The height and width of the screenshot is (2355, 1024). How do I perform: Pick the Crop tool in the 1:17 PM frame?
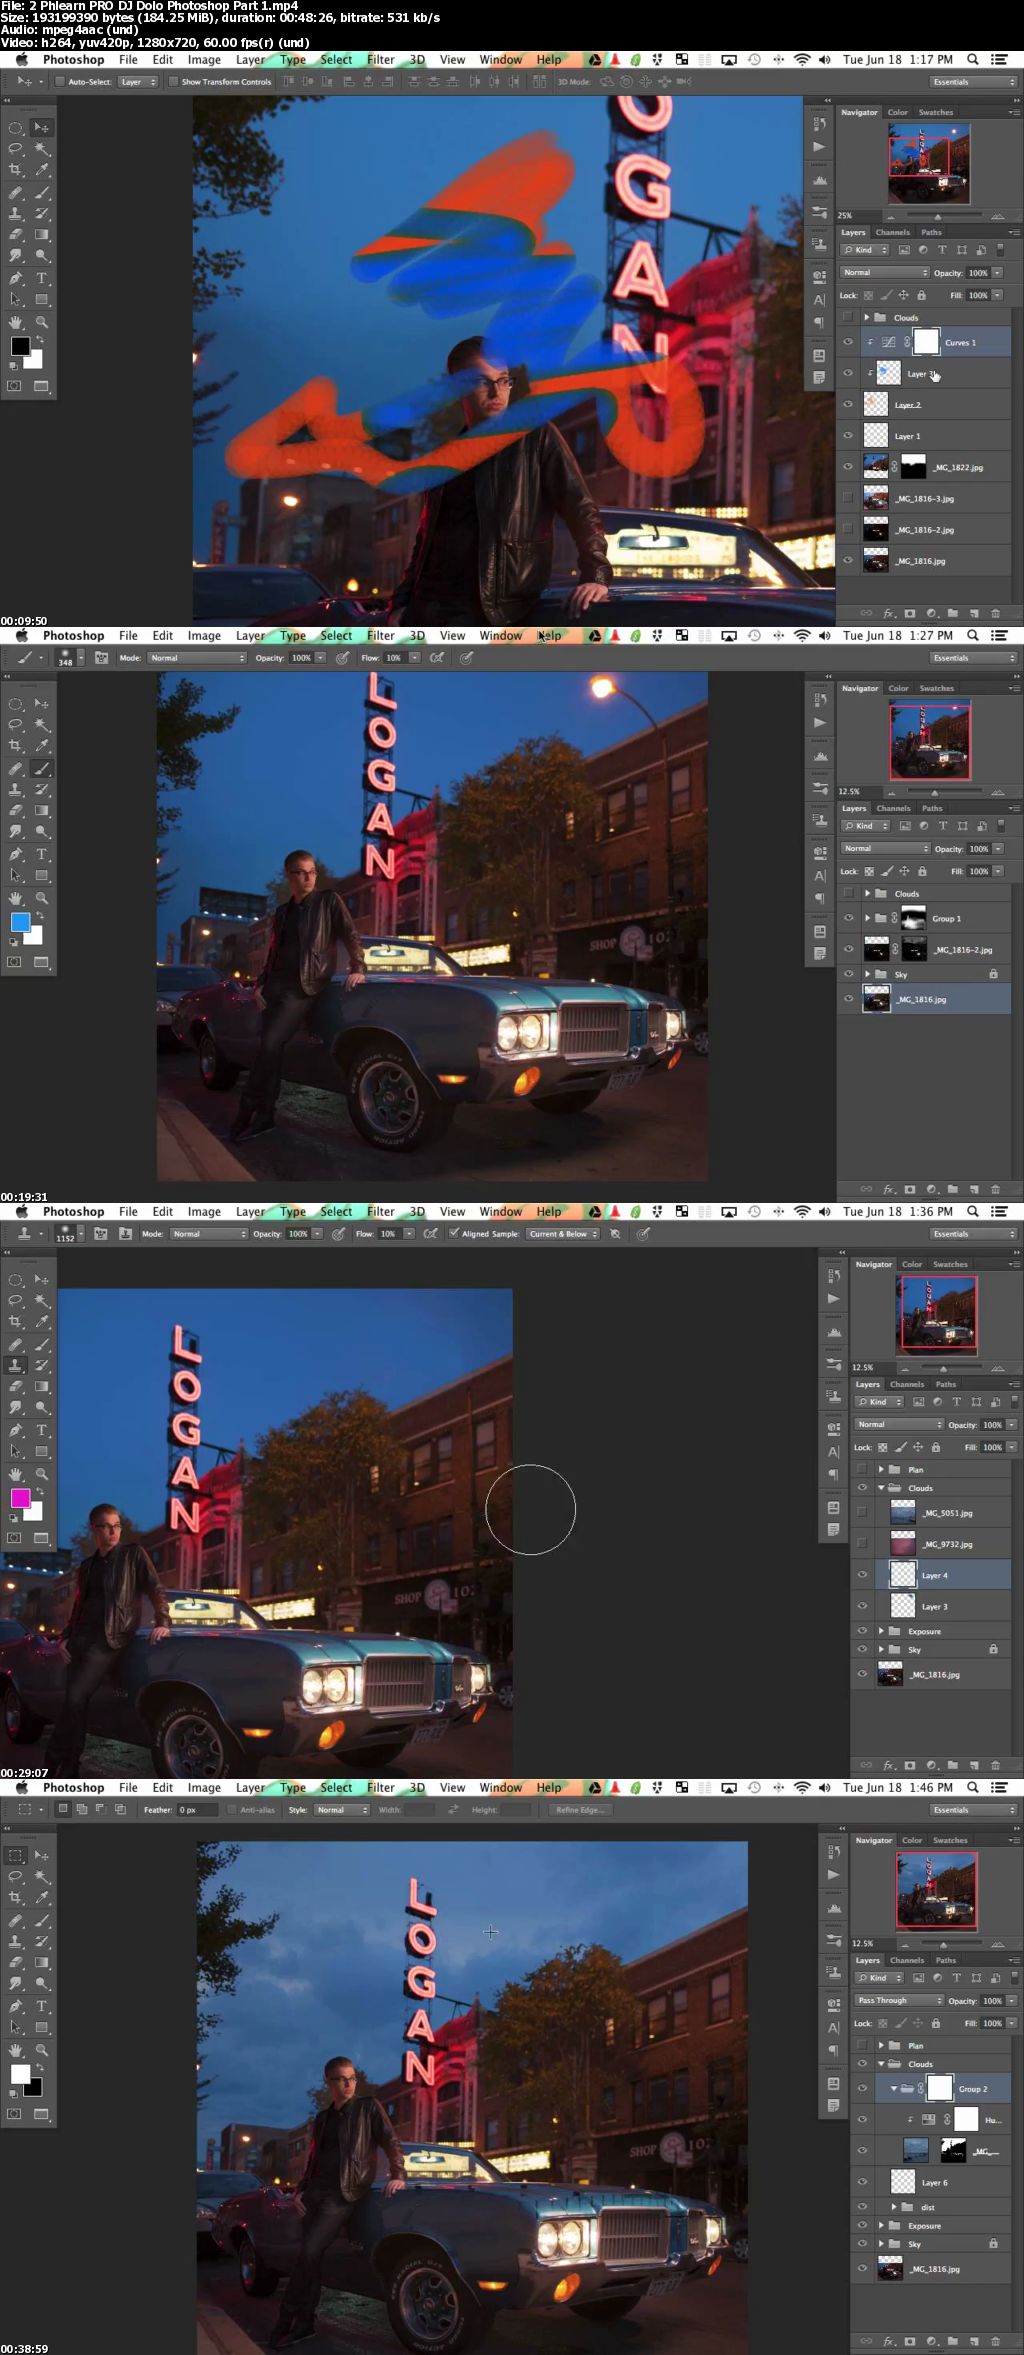(16, 170)
